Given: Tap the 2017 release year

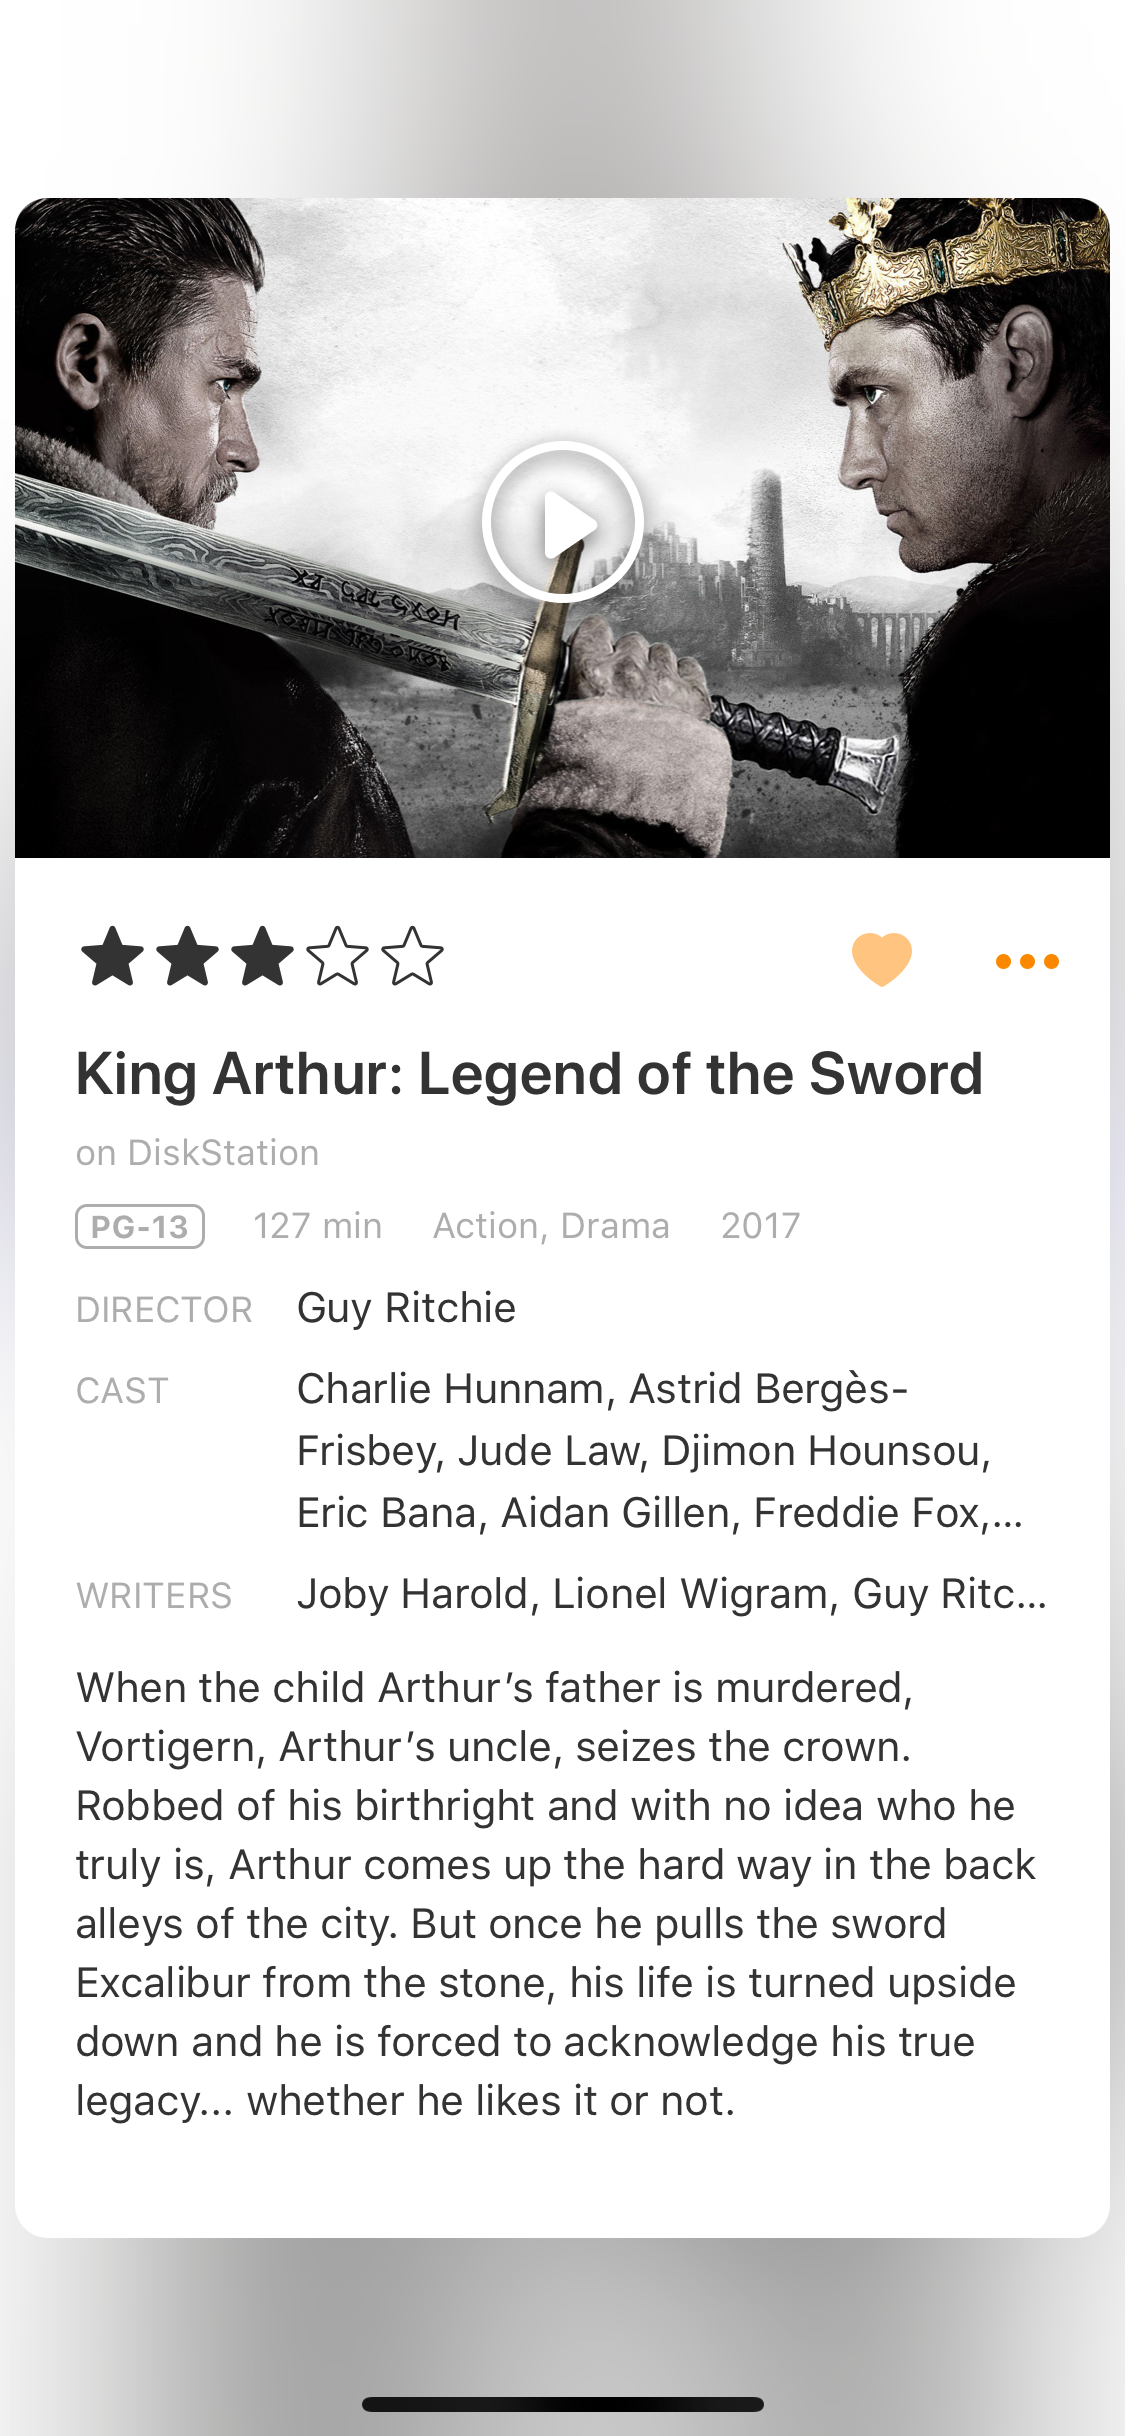Looking at the screenshot, I should click(x=761, y=1226).
